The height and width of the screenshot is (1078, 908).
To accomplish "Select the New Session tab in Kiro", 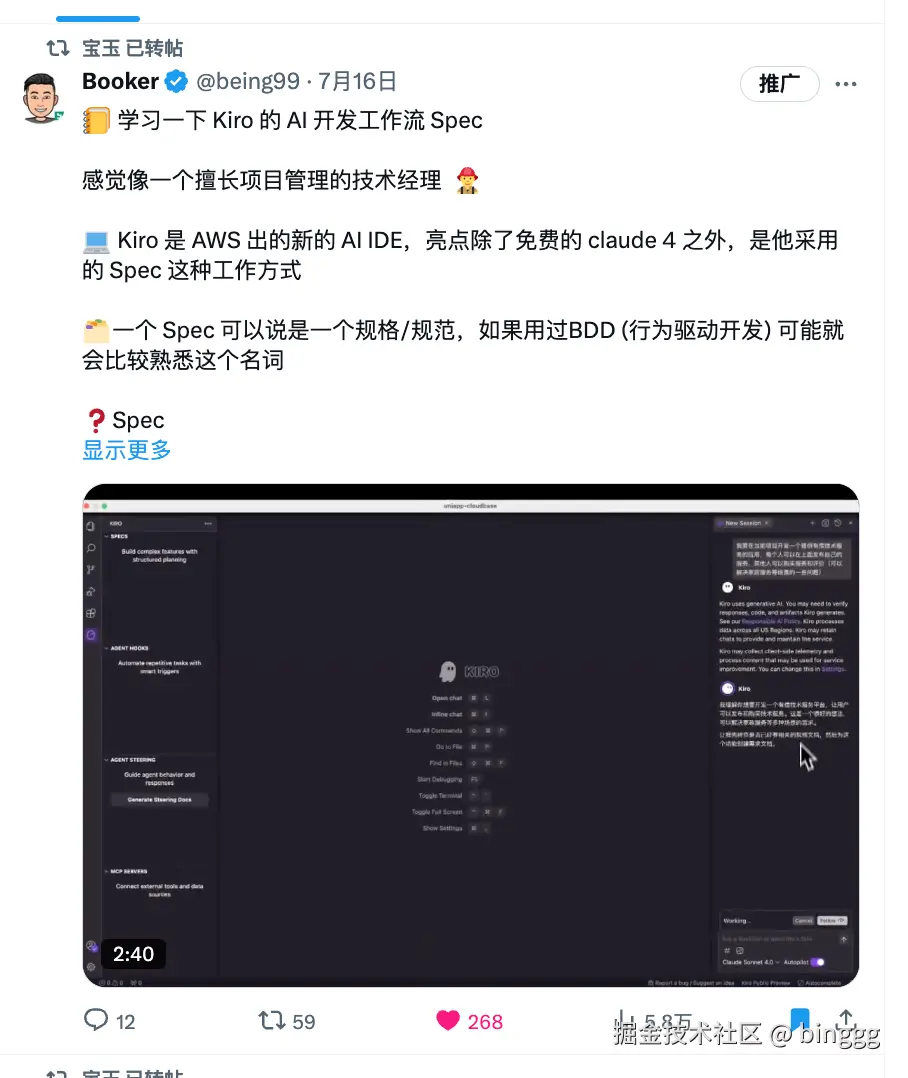I will click(744, 523).
